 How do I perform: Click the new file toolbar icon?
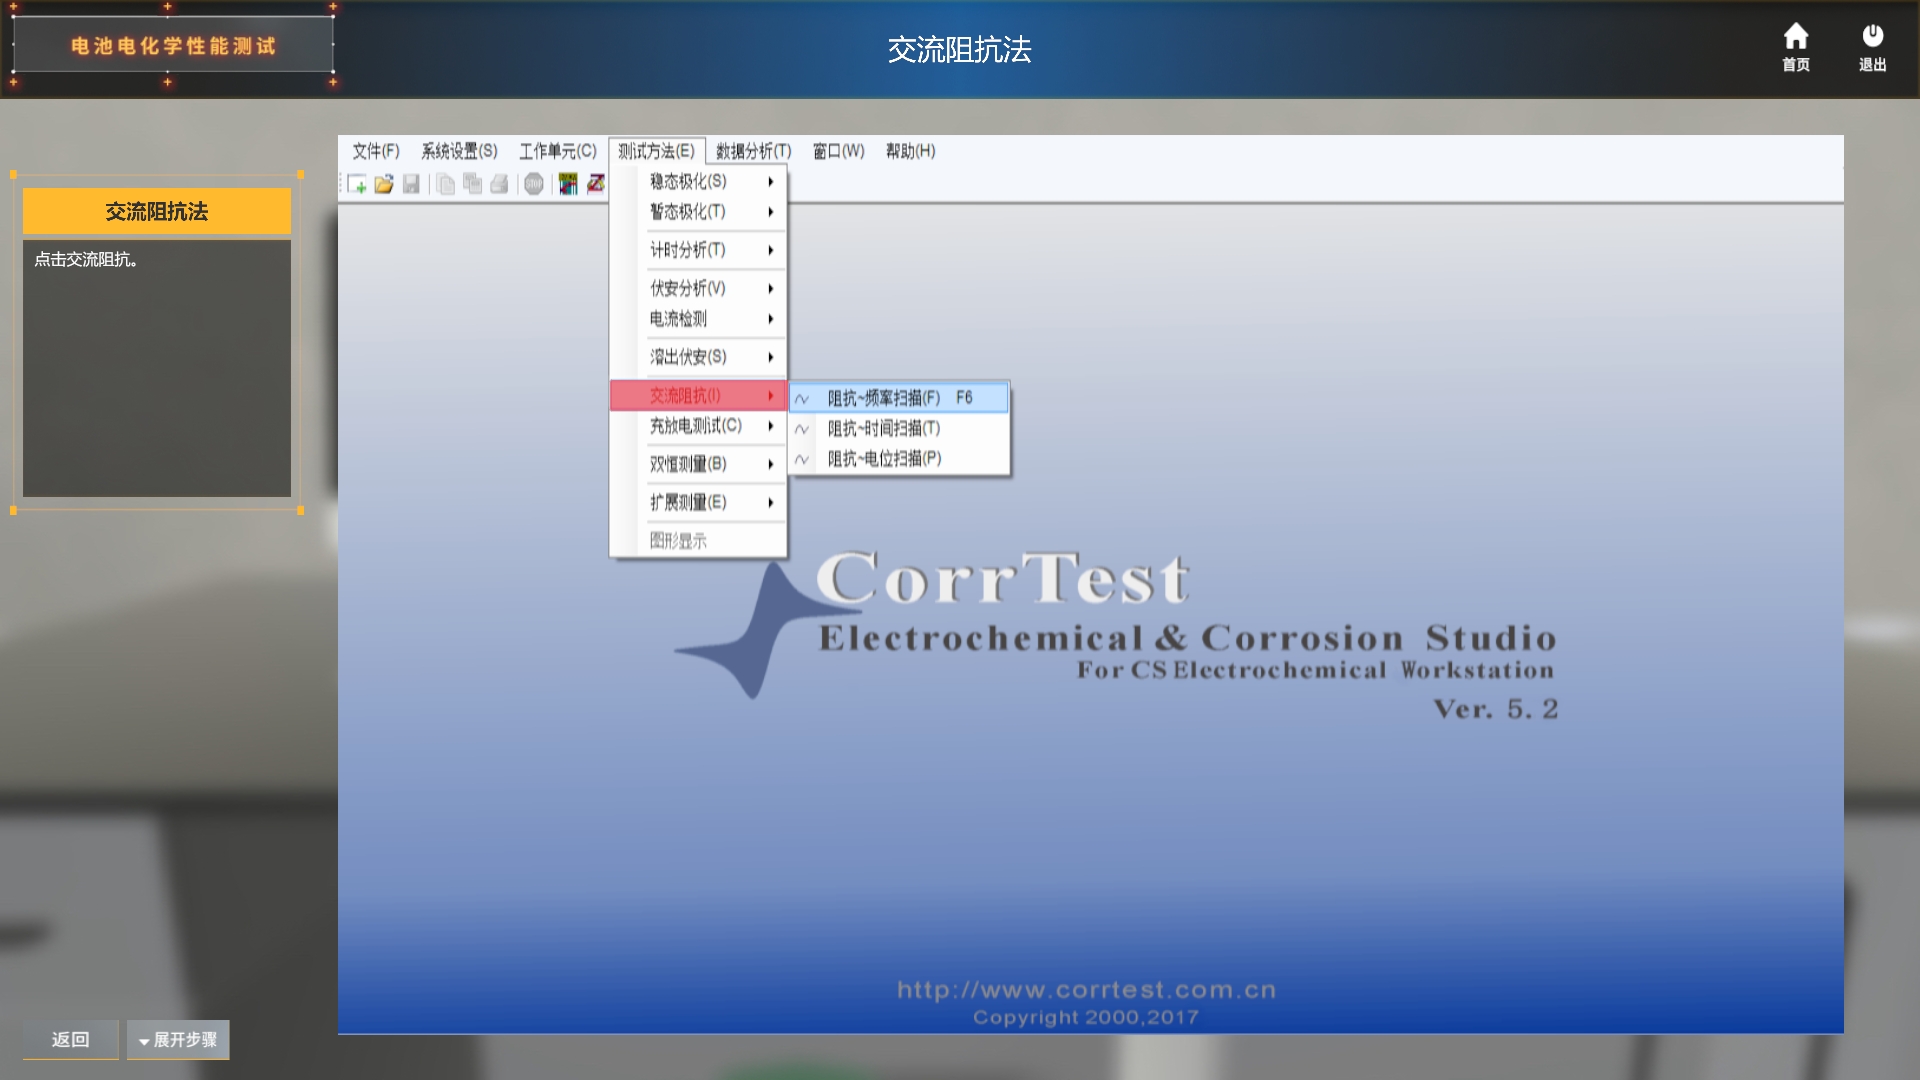(x=357, y=184)
